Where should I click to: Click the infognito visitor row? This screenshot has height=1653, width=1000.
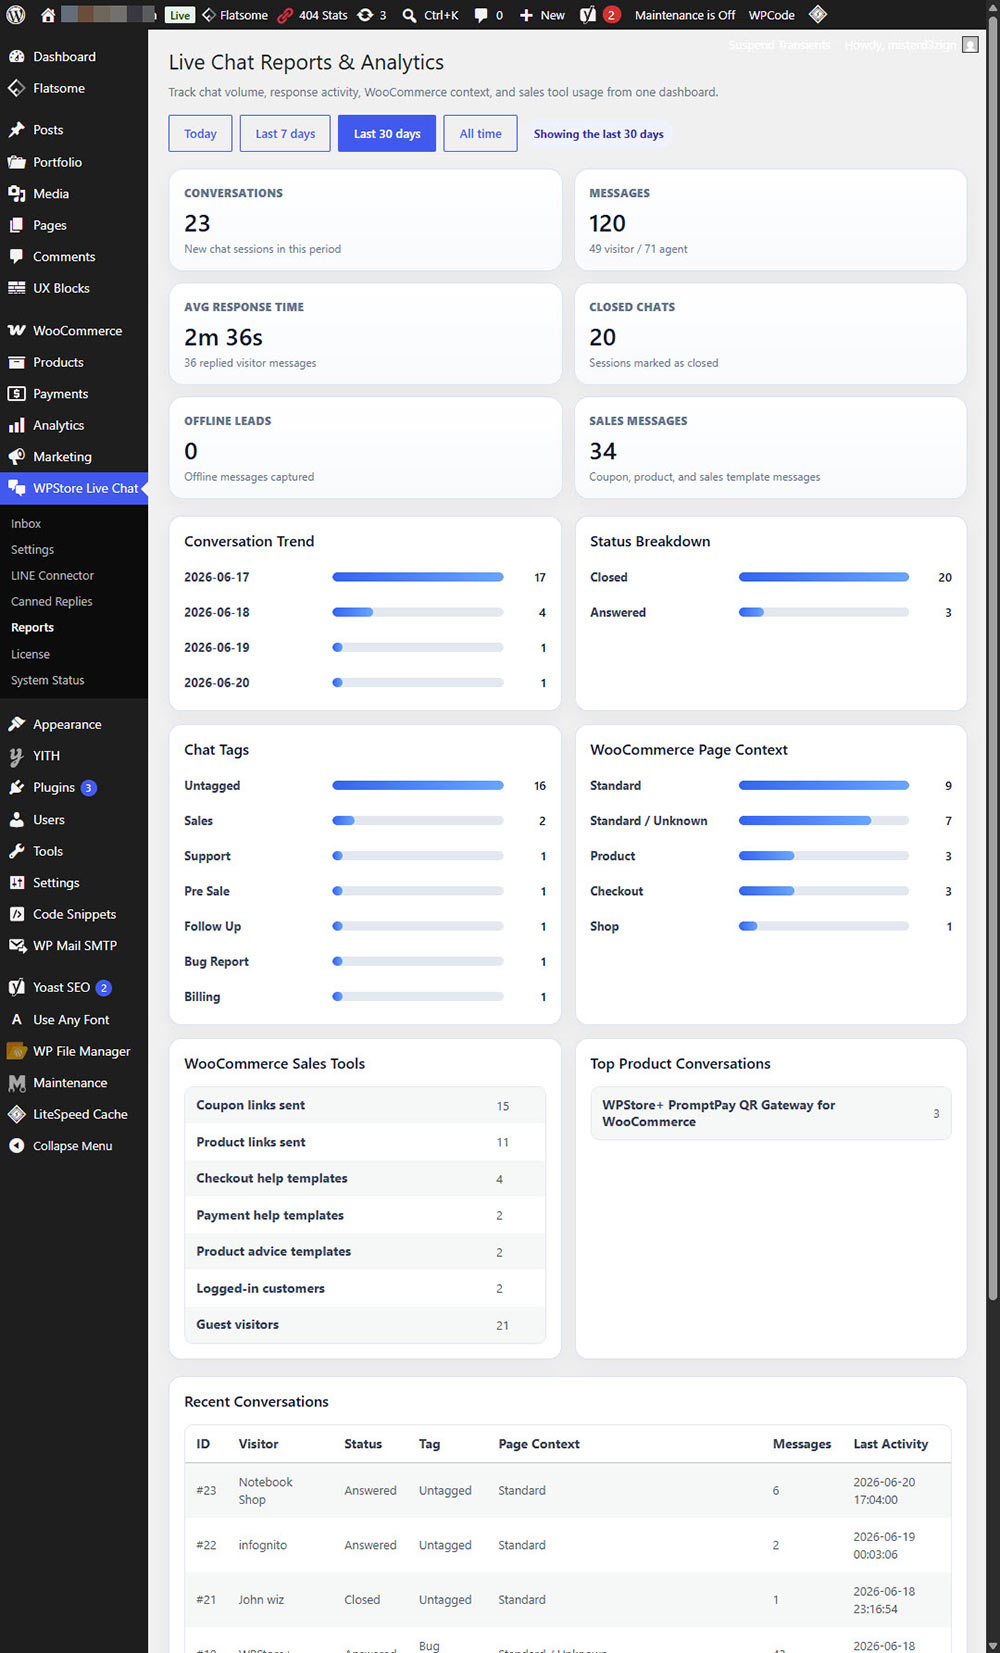[567, 1545]
